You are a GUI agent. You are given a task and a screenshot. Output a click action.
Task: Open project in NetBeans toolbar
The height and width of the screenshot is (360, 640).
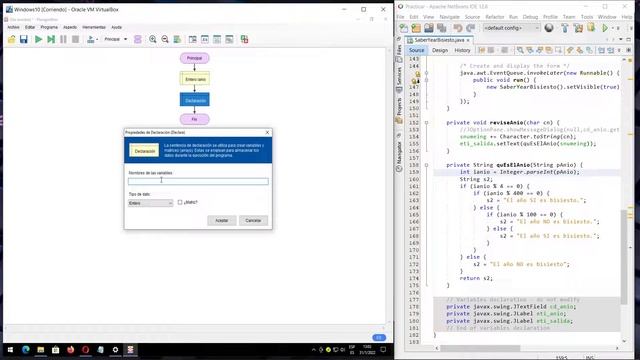429,28
